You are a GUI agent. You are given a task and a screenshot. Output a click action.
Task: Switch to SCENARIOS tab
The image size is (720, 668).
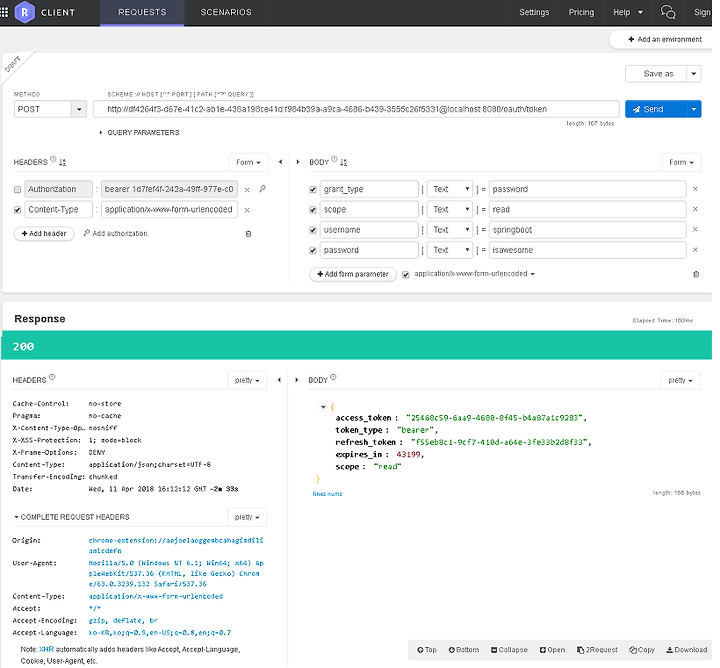[226, 12]
